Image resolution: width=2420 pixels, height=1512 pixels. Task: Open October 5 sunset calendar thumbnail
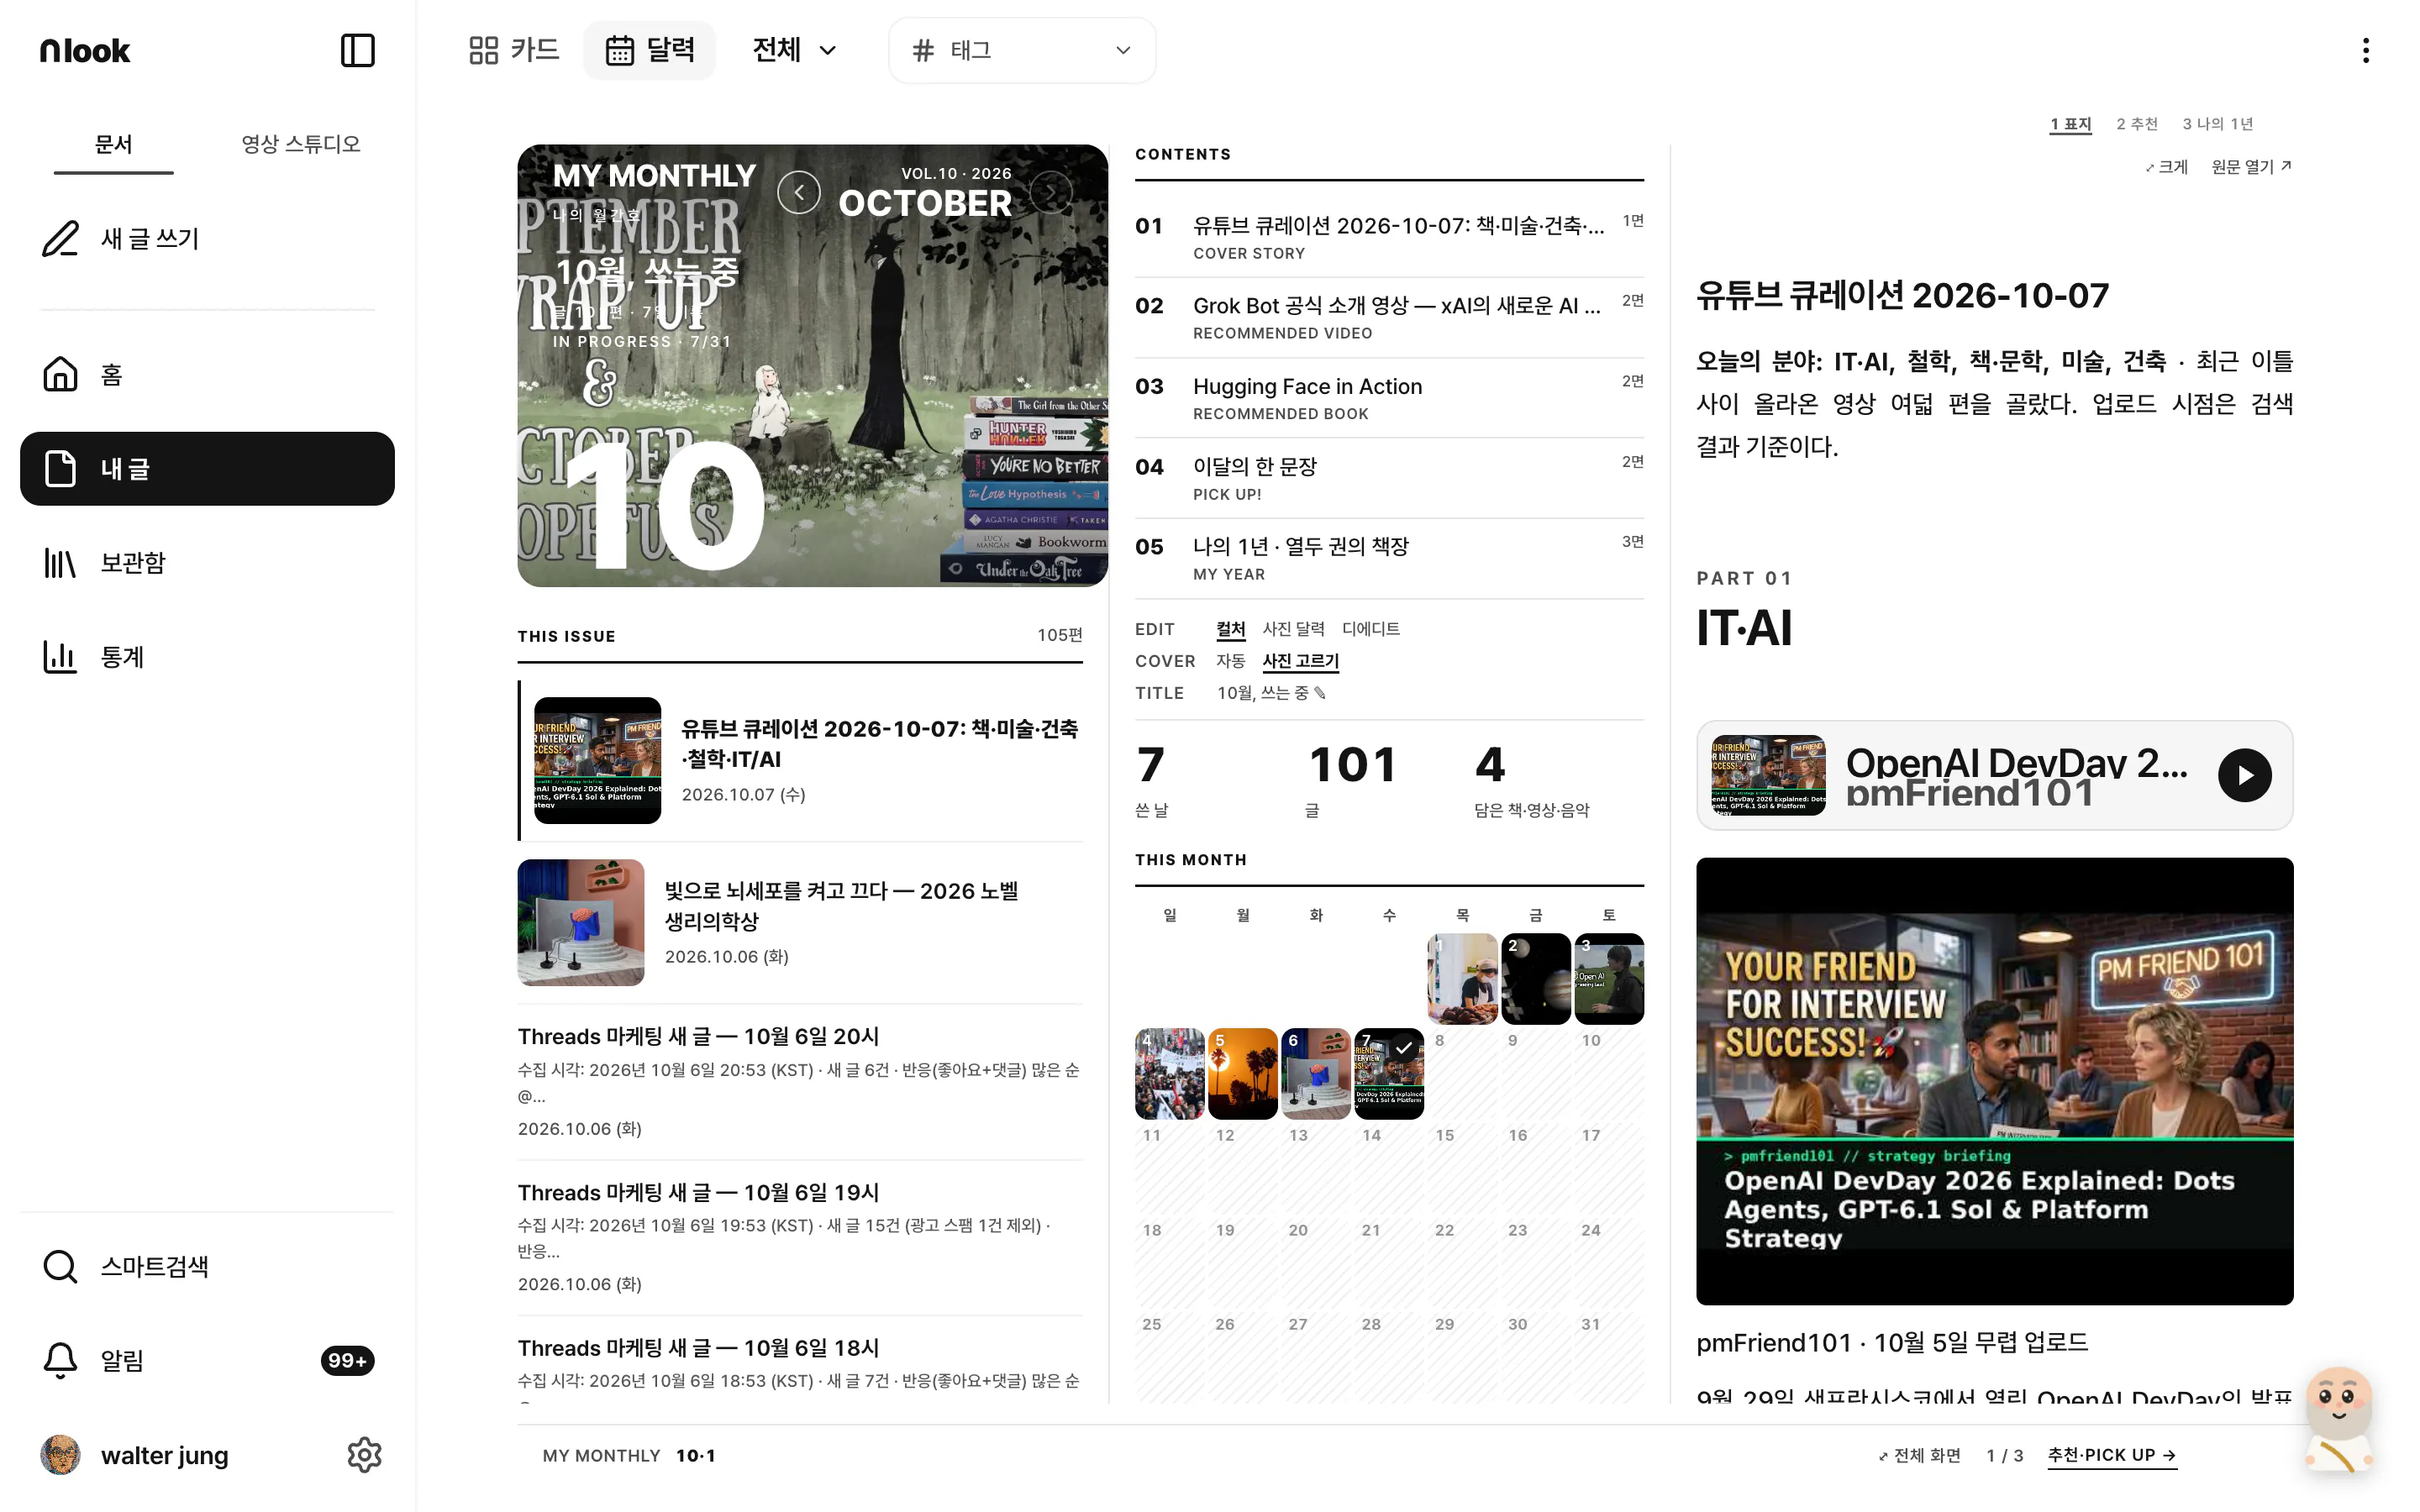(x=1242, y=1073)
